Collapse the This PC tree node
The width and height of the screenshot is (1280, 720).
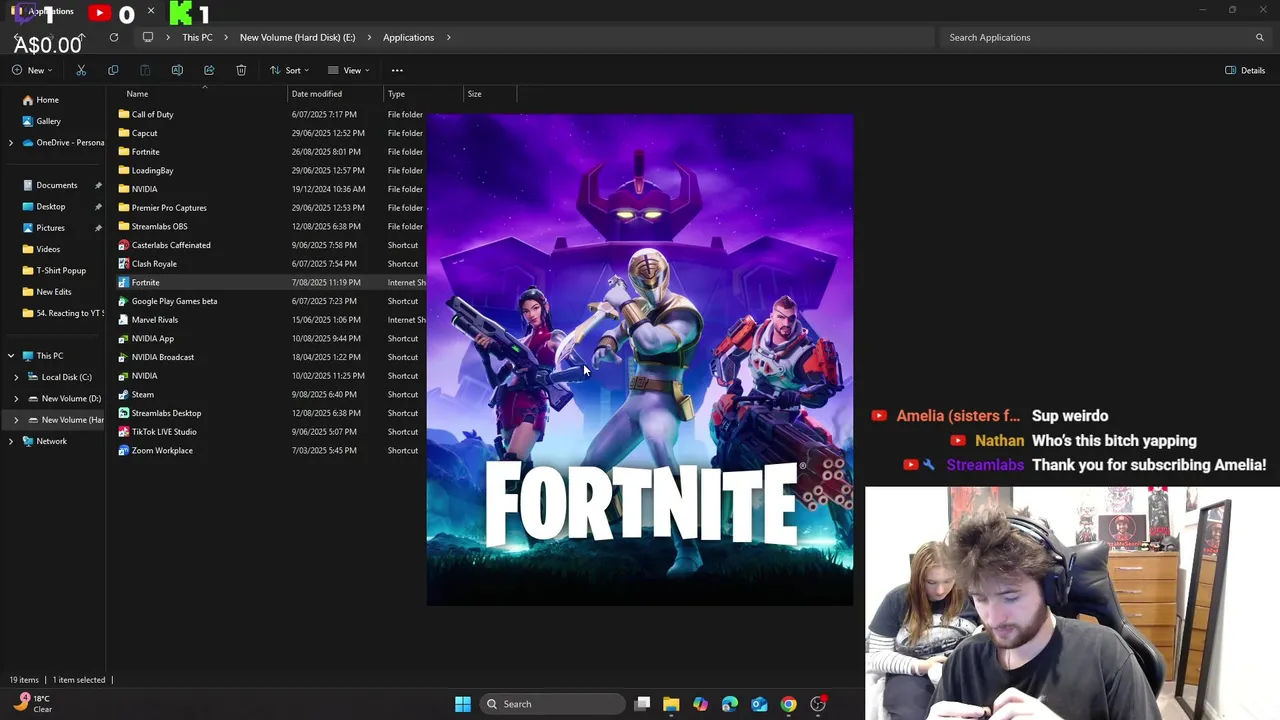(11, 356)
